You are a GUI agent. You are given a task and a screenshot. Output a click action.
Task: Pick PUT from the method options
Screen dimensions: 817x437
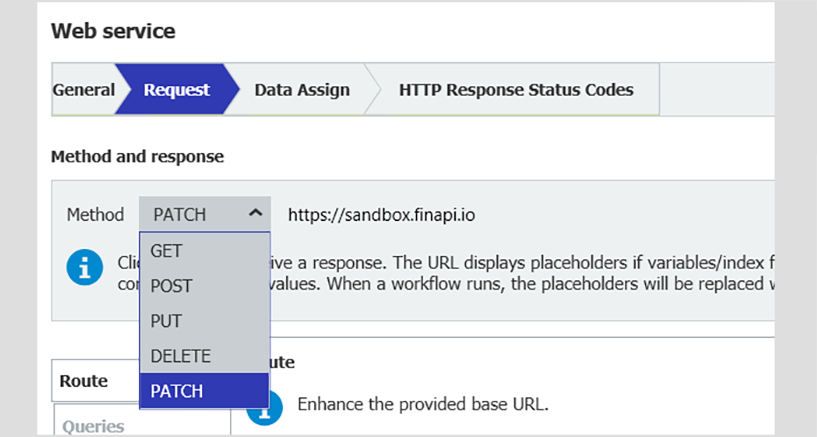coord(165,321)
